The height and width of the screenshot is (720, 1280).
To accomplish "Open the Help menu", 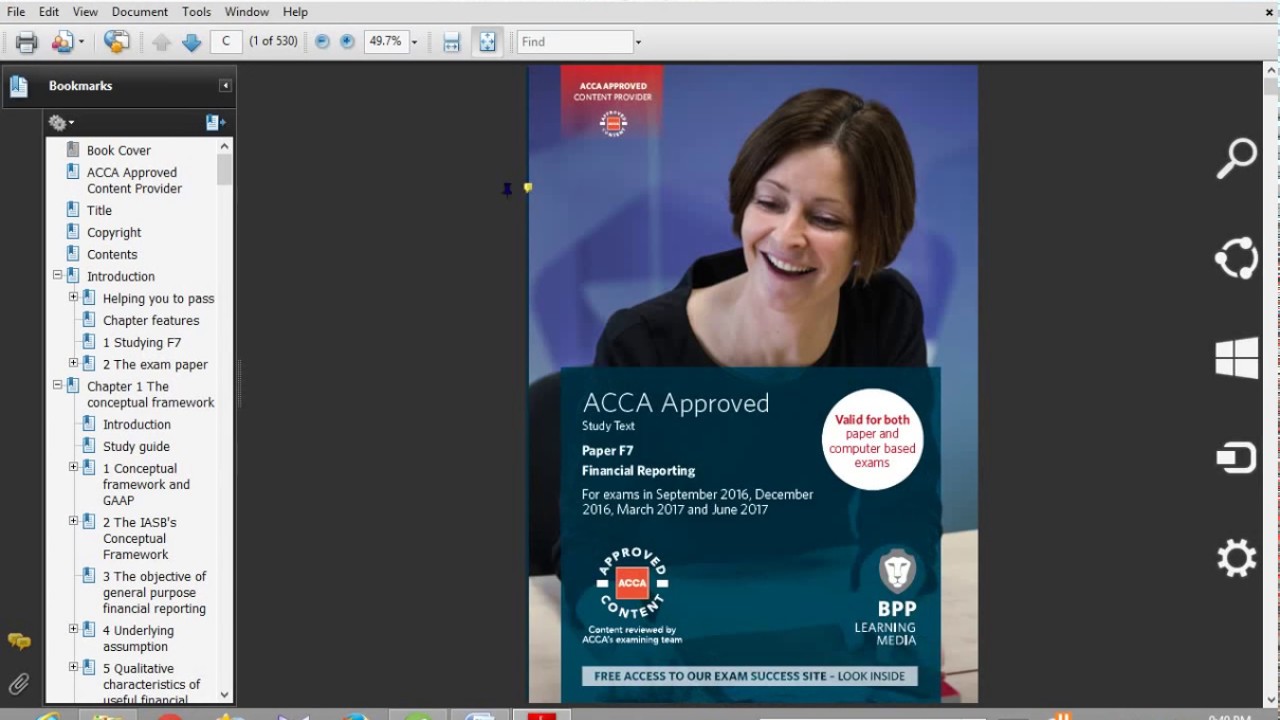I will pos(295,12).
